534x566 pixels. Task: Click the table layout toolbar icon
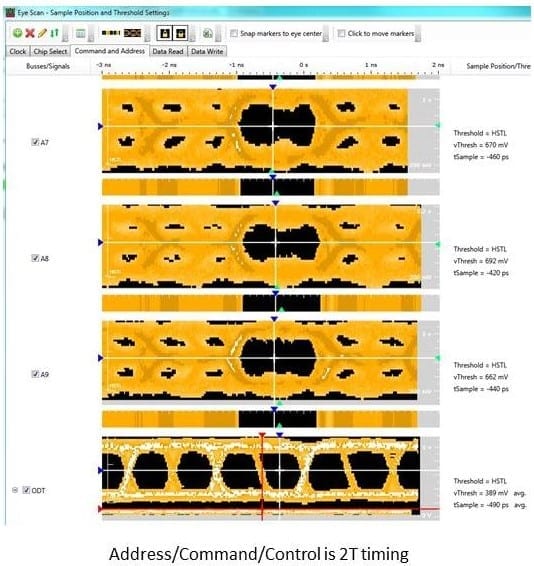click(81, 33)
